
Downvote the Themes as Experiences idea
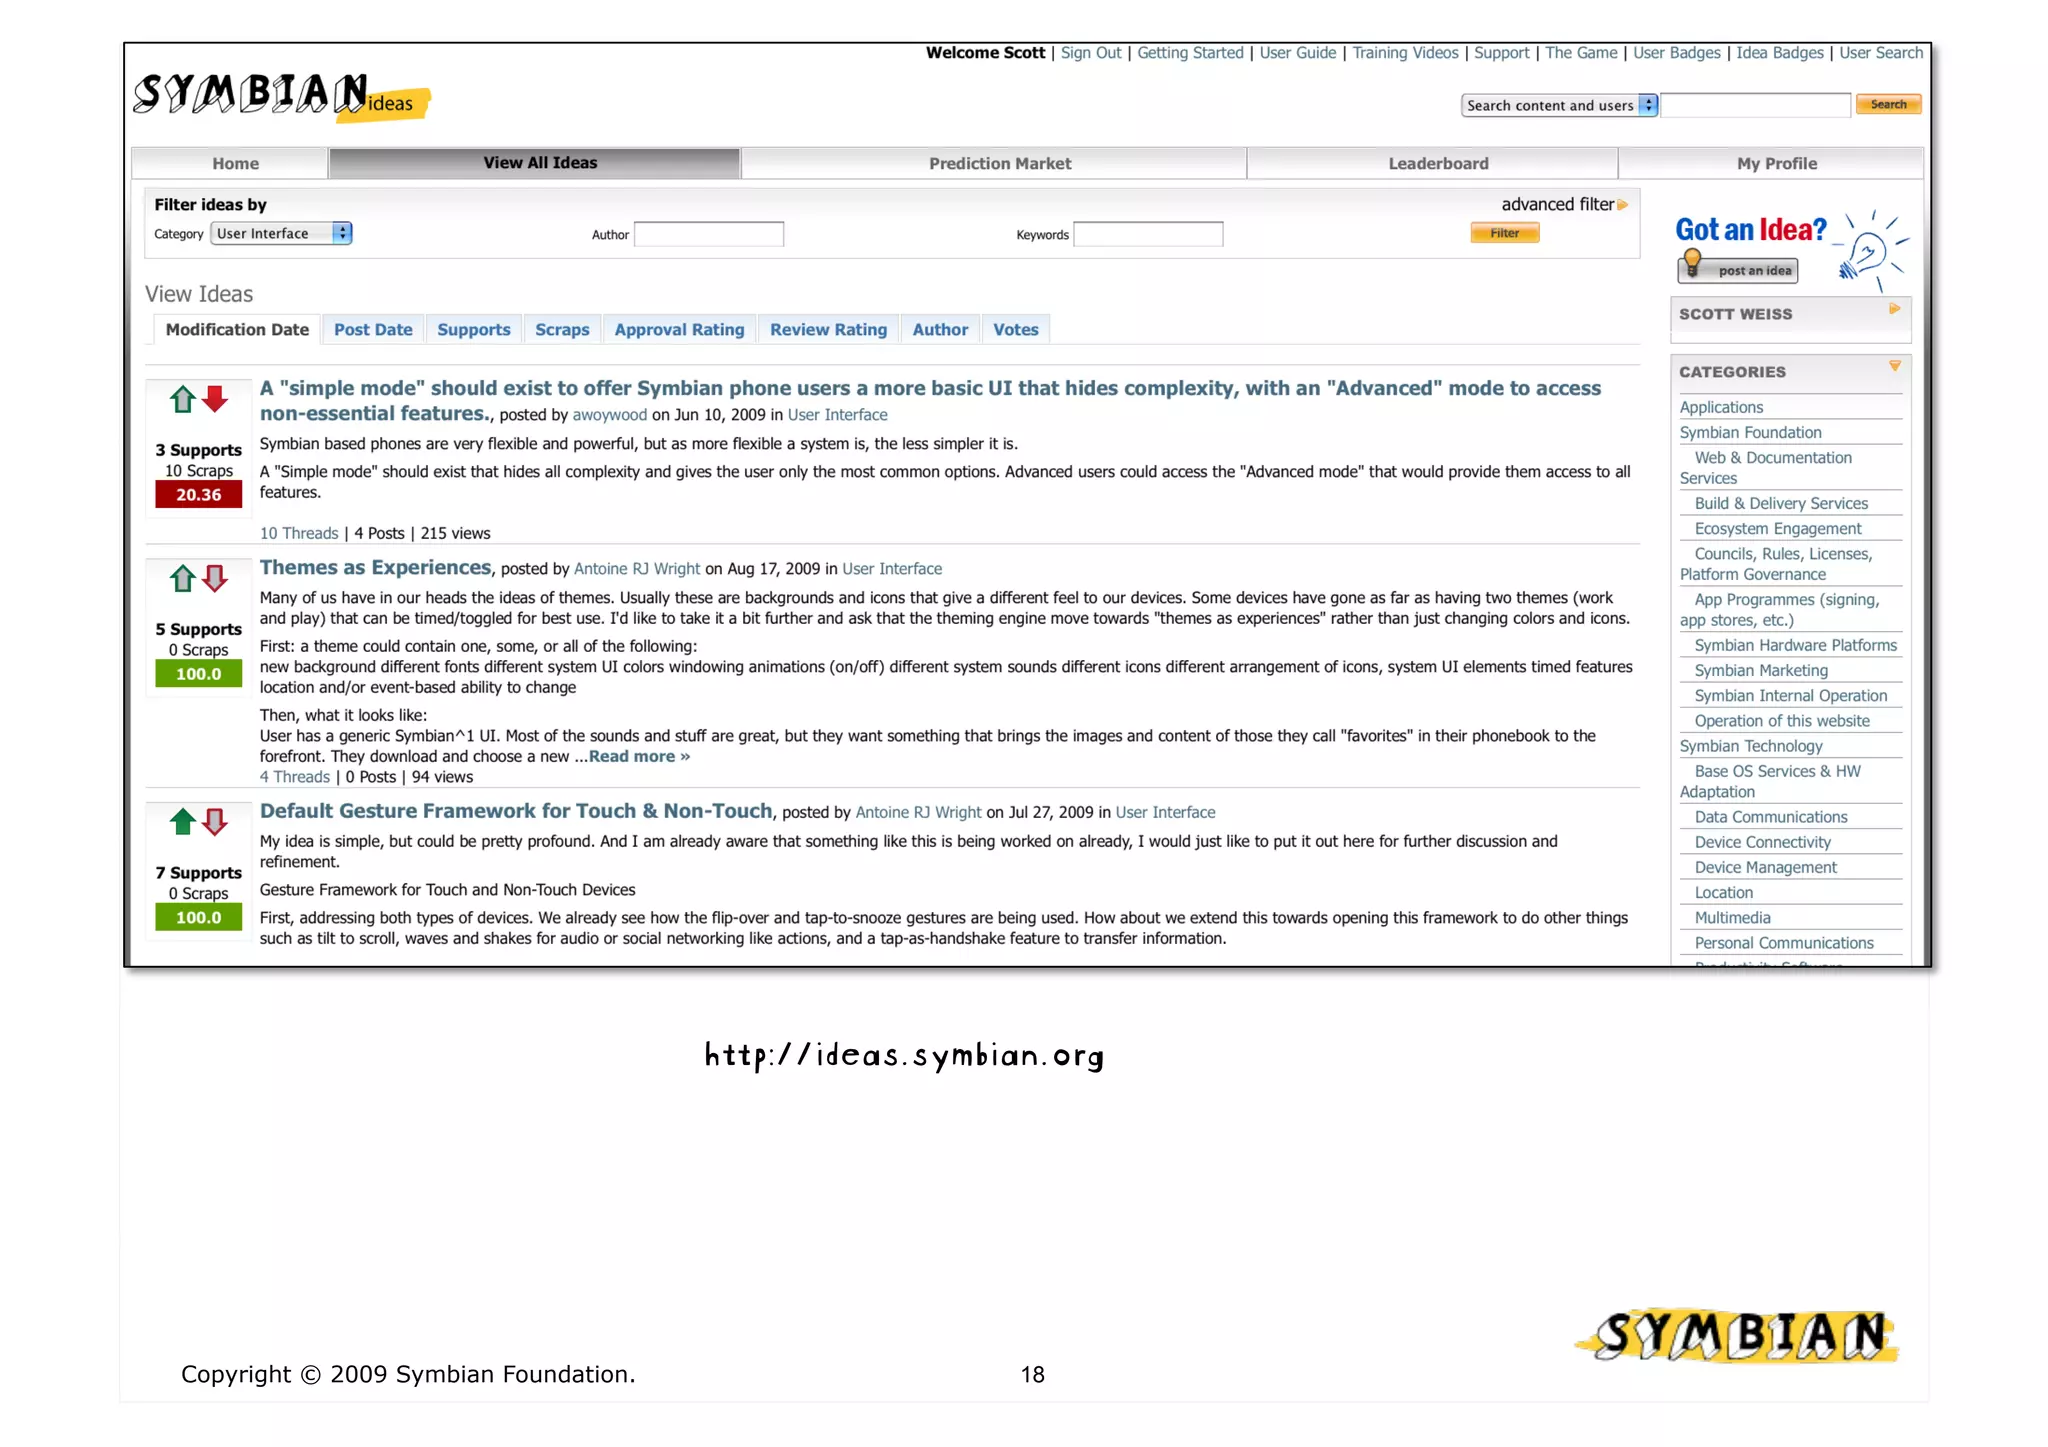click(x=215, y=579)
